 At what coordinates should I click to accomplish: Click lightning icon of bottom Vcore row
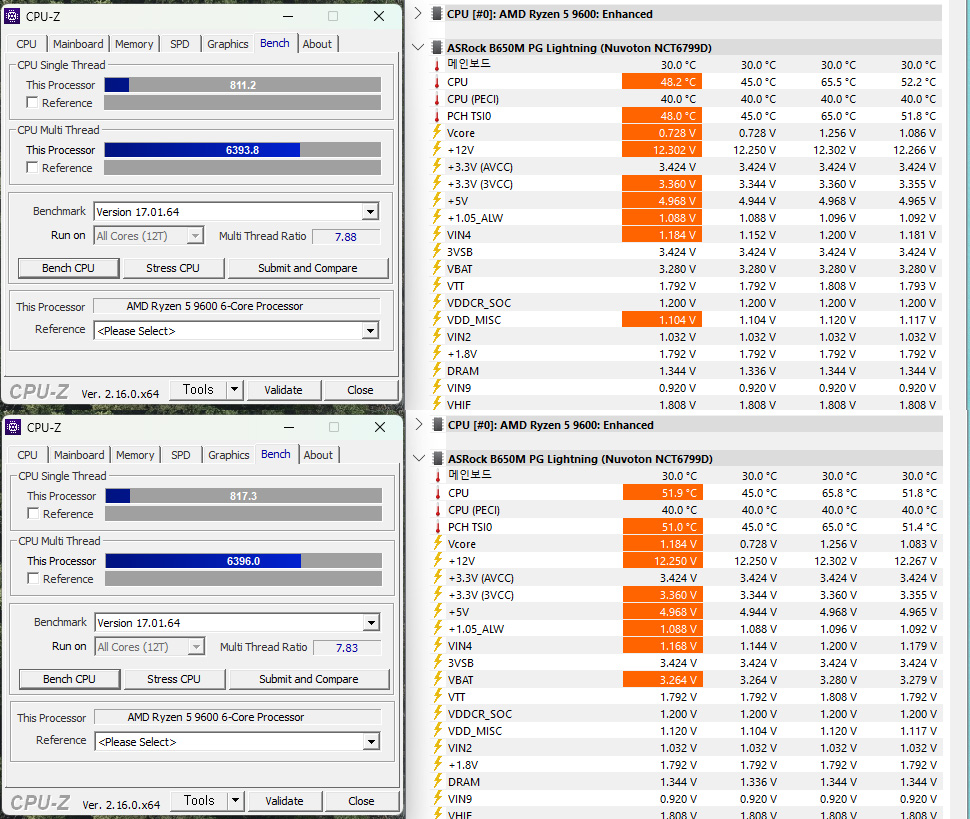438,544
